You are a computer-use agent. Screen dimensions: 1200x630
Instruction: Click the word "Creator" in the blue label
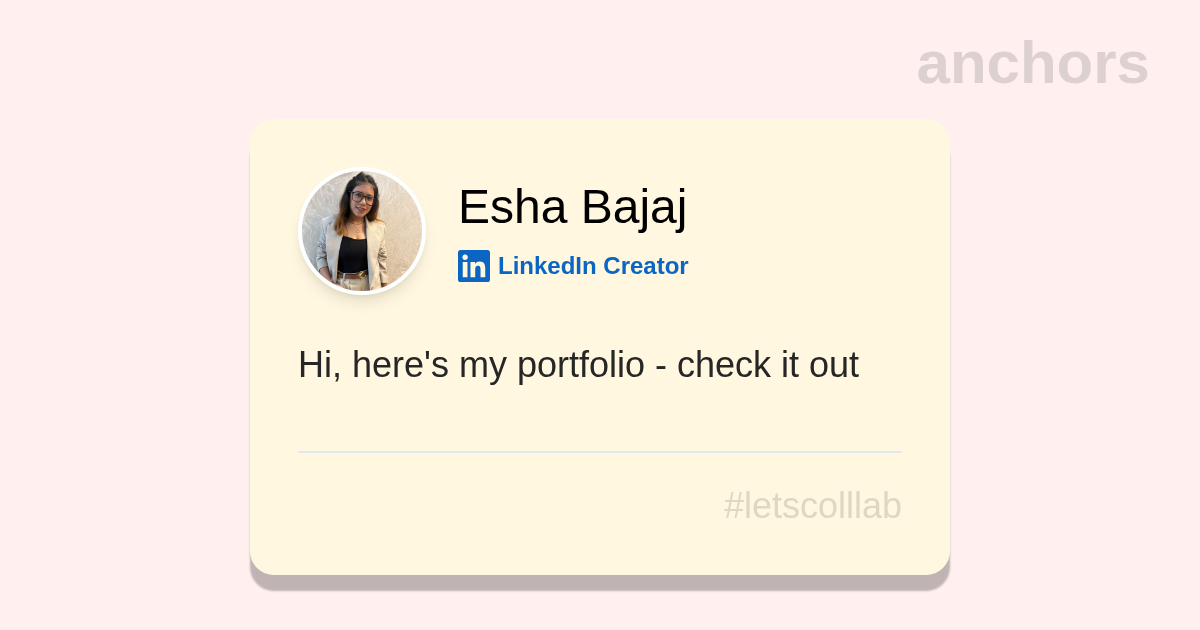(x=646, y=266)
